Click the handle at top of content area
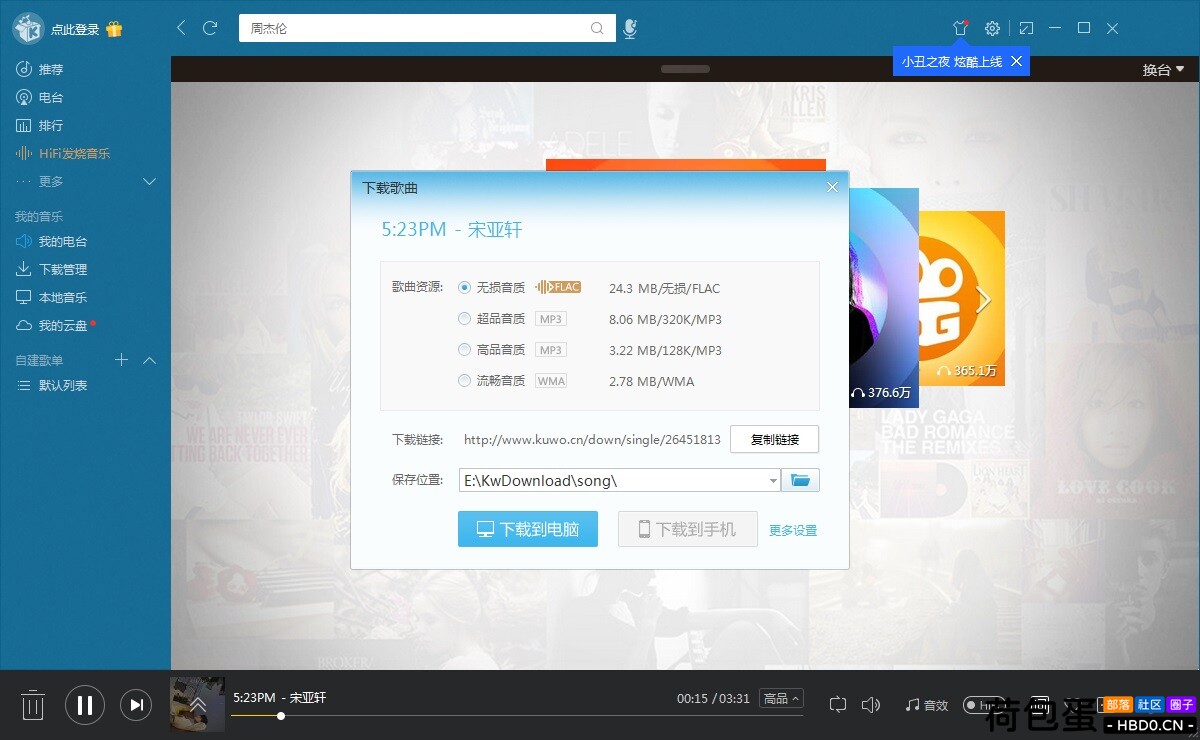The width and height of the screenshot is (1200, 740). click(685, 69)
